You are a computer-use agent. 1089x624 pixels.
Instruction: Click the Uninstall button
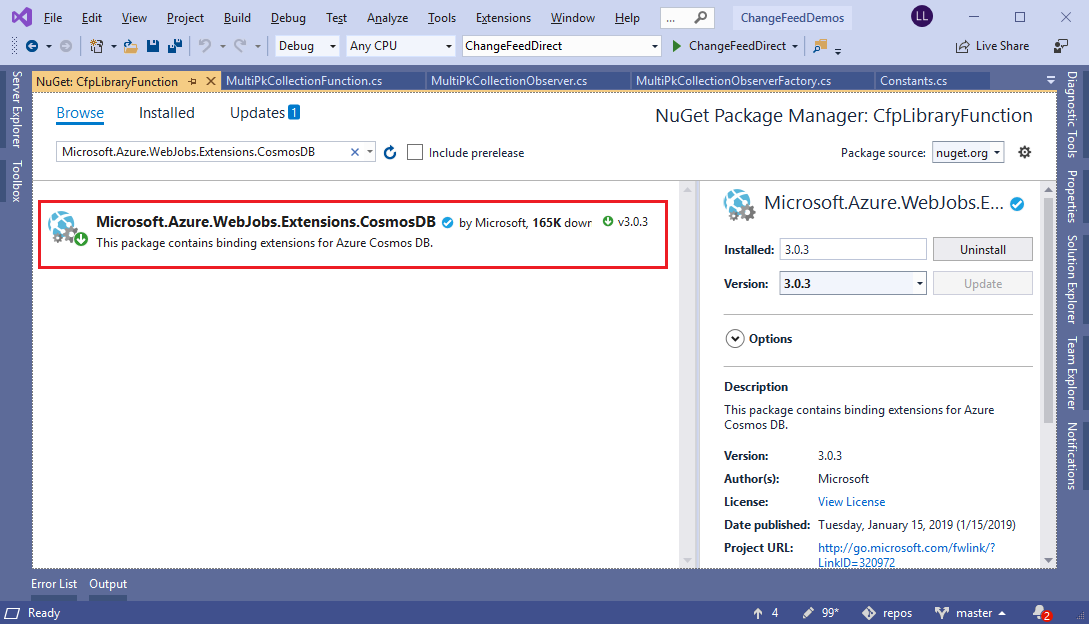982,249
